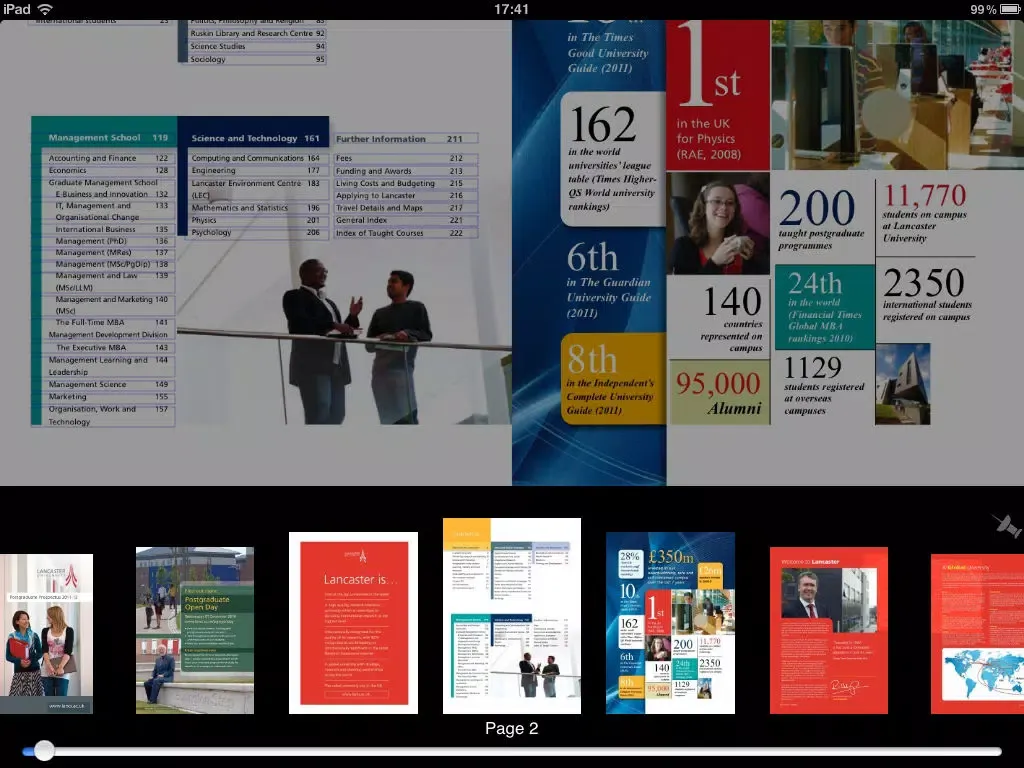This screenshot has height=768, width=1024.
Task: Go to Accounting and Finance page 122
Action: pyautogui.click(x=108, y=158)
